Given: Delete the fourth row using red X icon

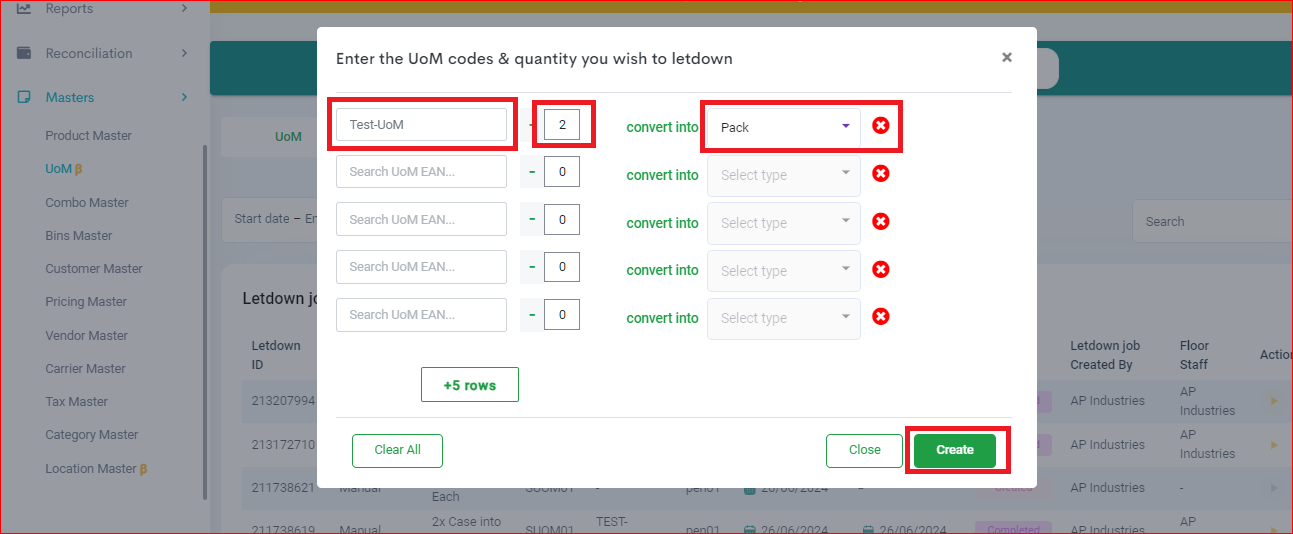Looking at the screenshot, I should tap(880, 269).
